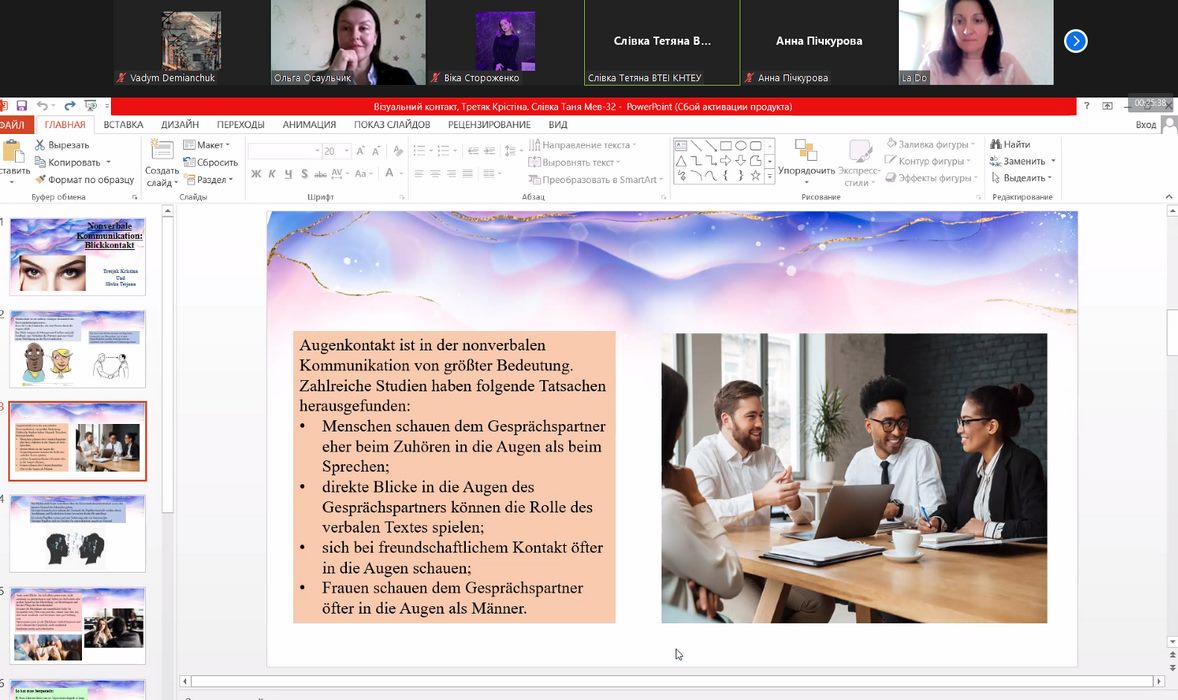Screen dimensions: 1178x700
Task: Click the Undo arrow icon
Action: tap(42, 106)
